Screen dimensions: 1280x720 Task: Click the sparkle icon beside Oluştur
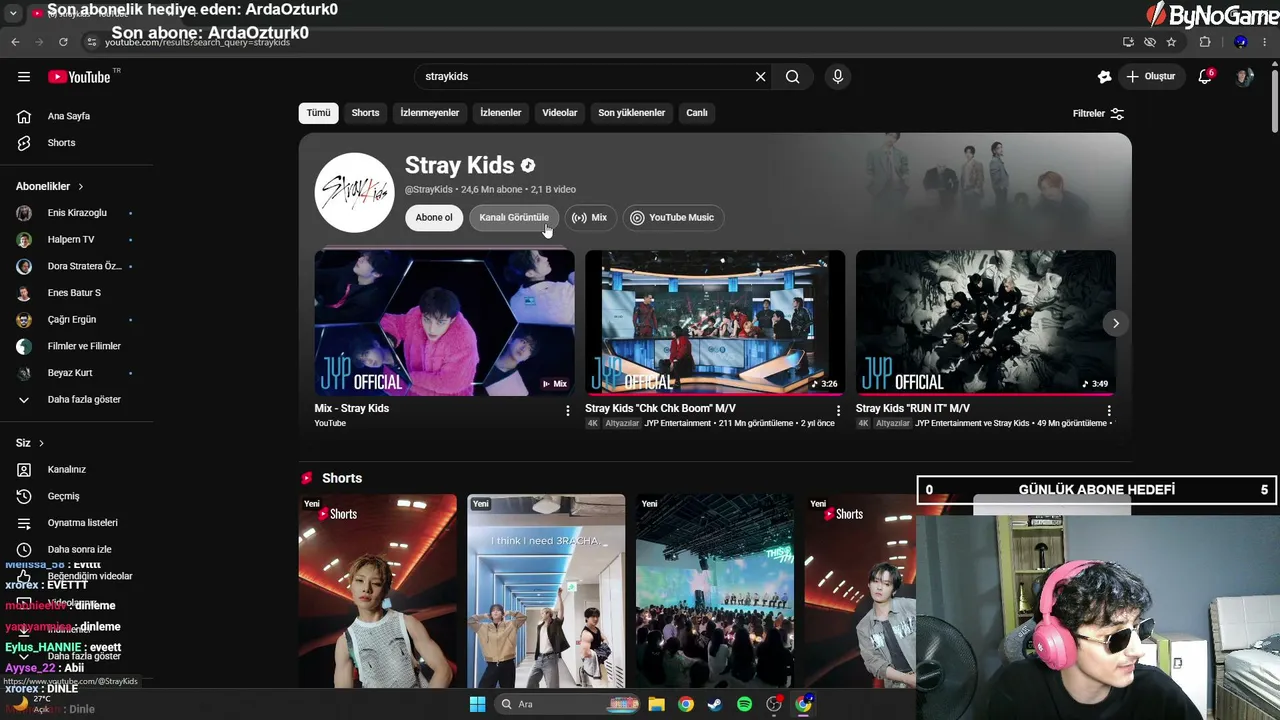coord(1104,77)
